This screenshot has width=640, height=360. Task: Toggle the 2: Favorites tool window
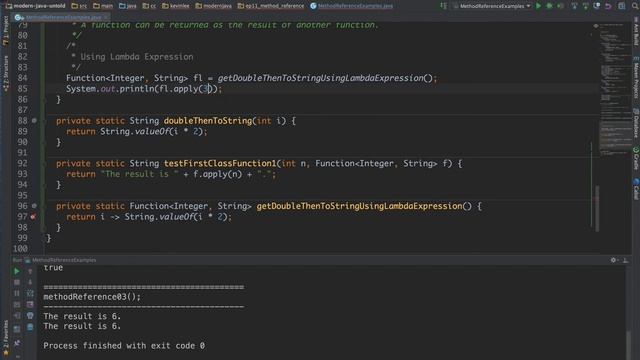pyautogui.click(x=5, y=337)
